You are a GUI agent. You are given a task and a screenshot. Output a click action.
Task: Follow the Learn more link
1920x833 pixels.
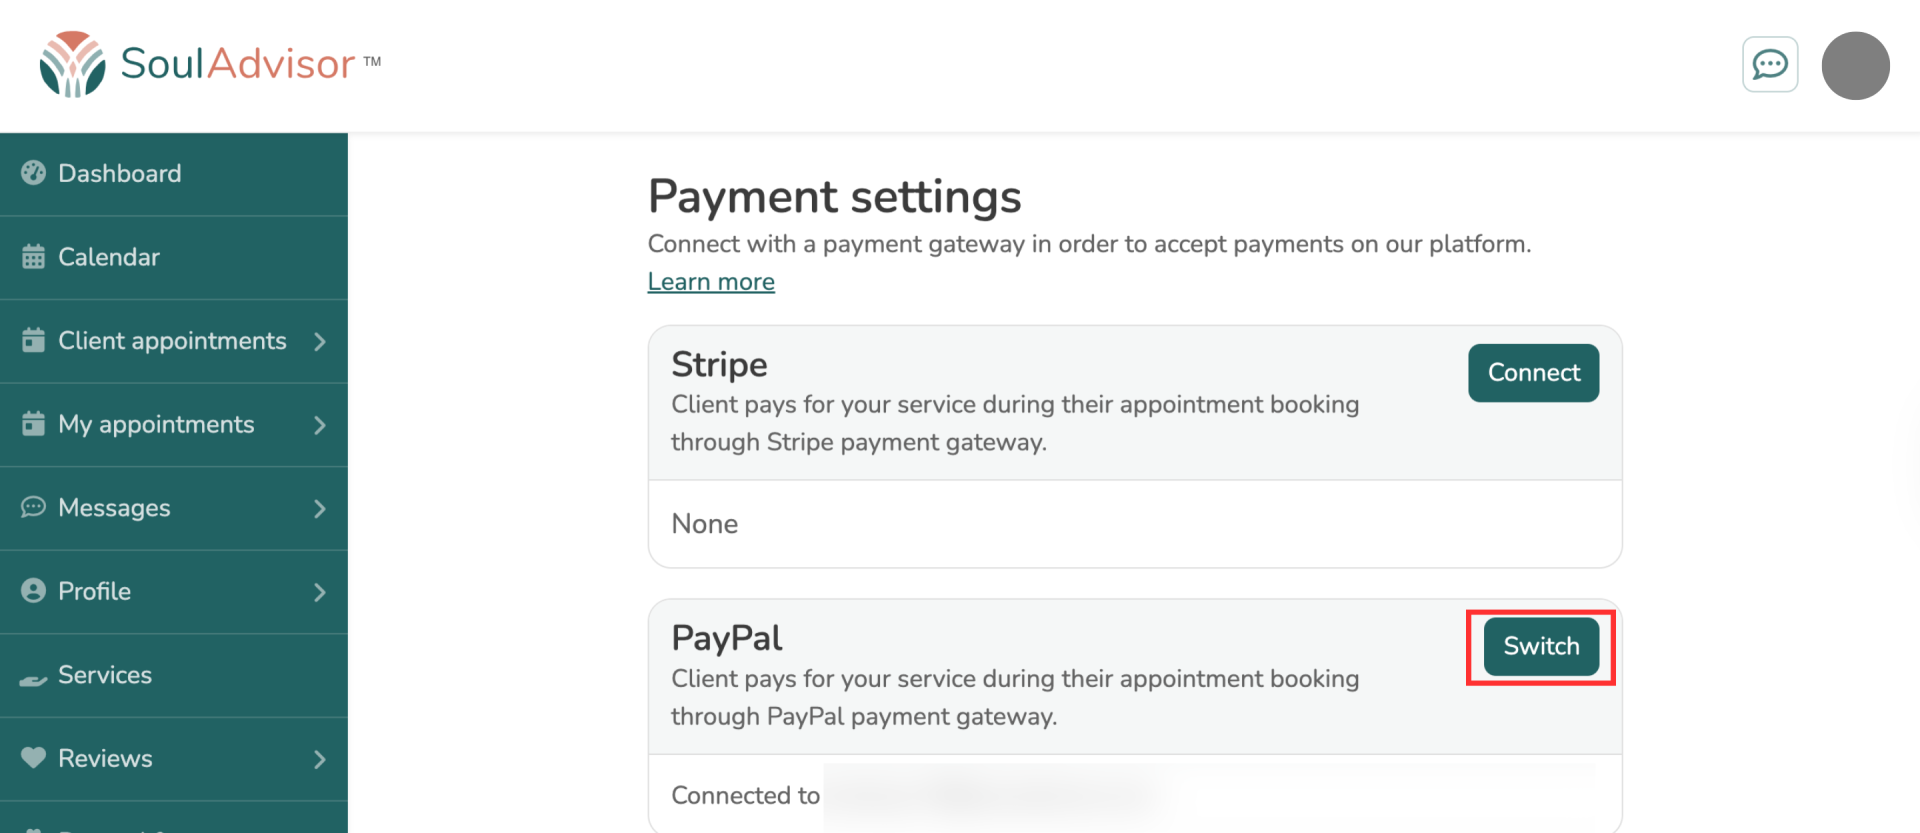coord(711,282)
